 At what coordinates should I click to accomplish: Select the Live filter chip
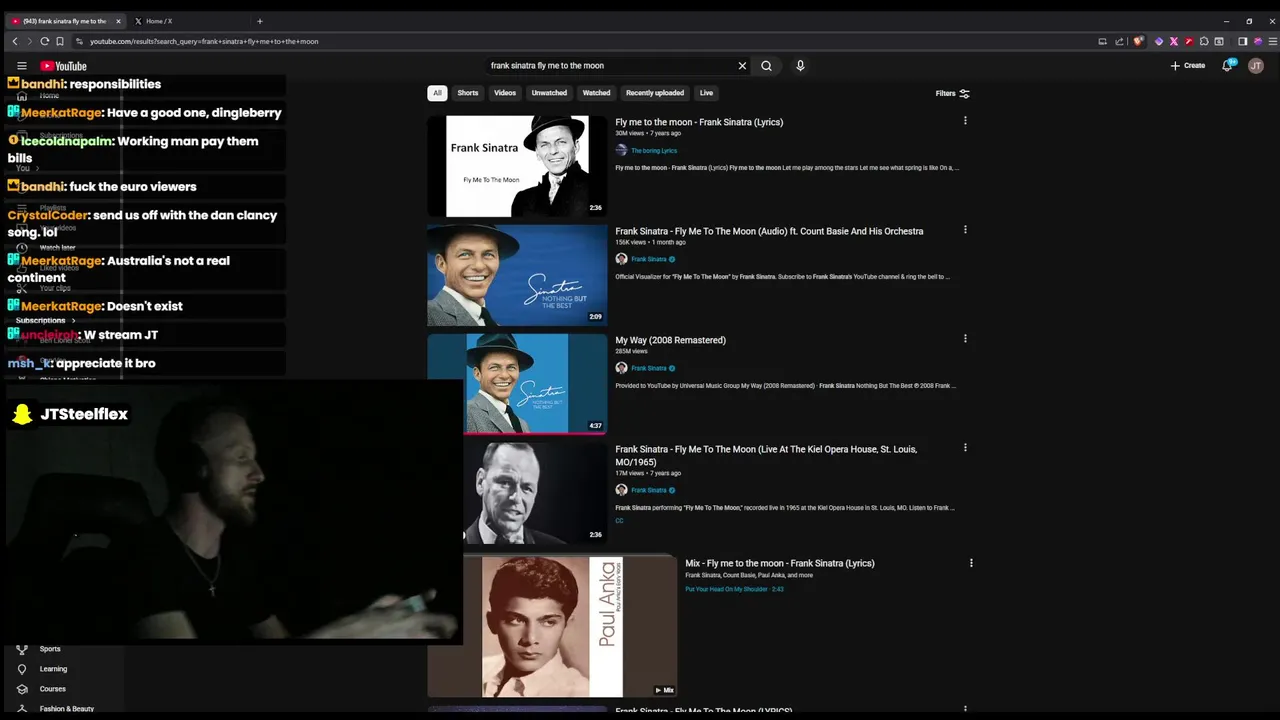pos(706,93)
